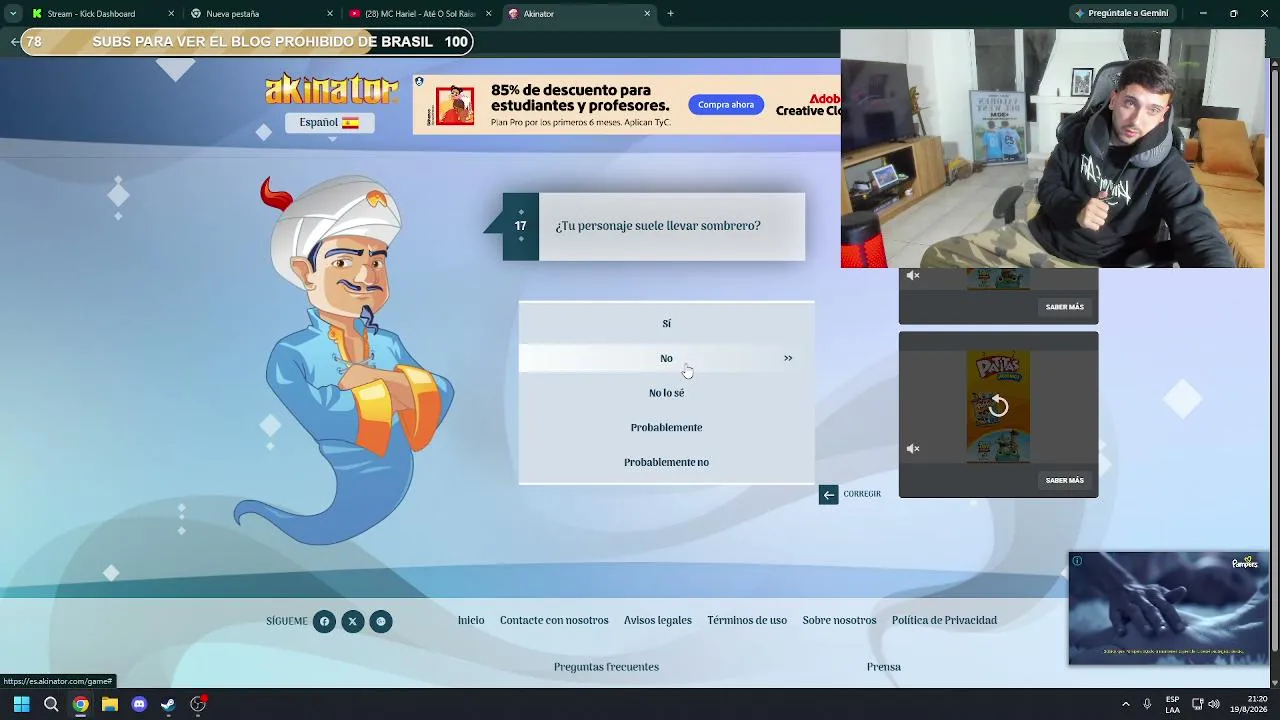
Task: Select the Akinator browser tab
Action: pos(580,14)
